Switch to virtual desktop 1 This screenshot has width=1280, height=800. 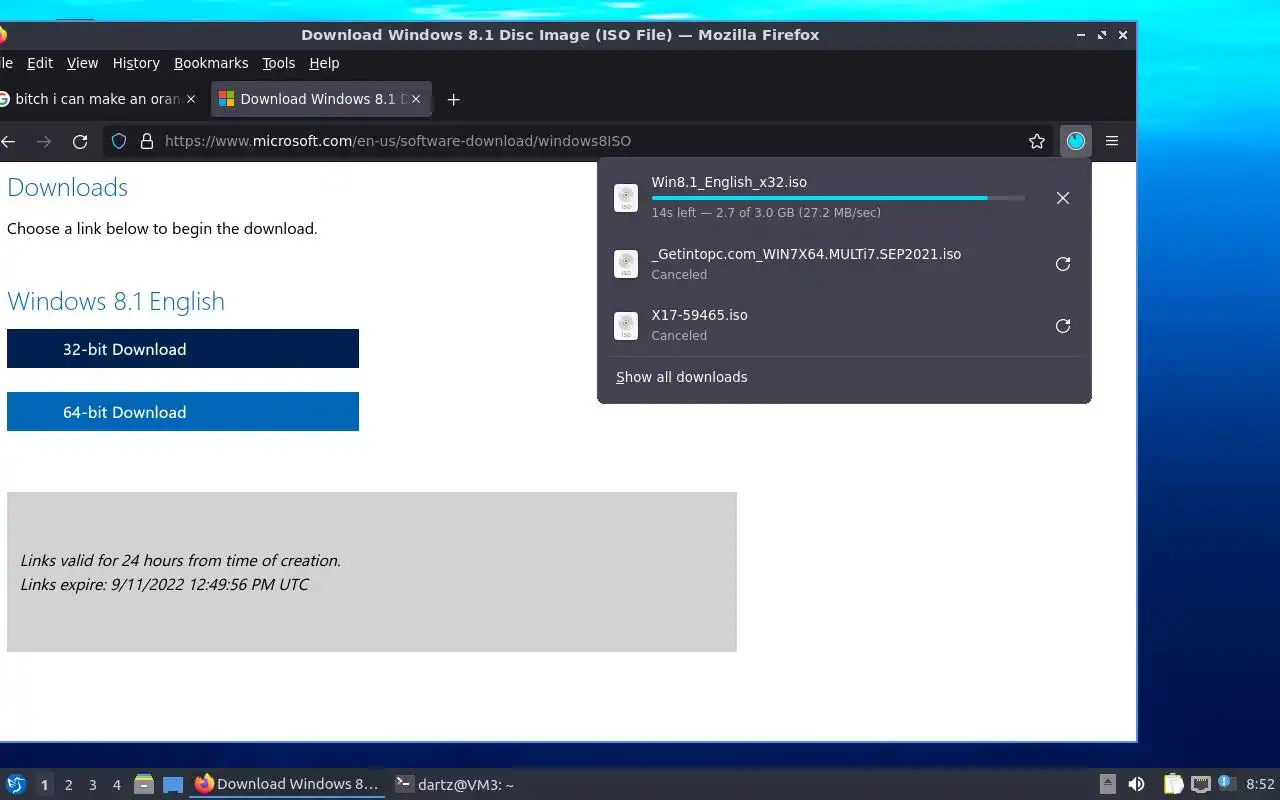(x=44, y=785)
